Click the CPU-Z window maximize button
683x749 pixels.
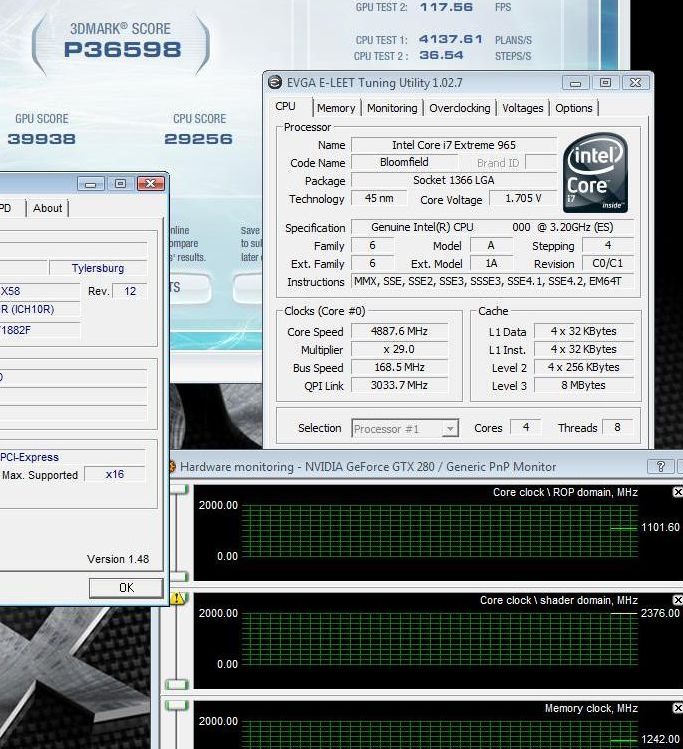(x=120, y=183)
